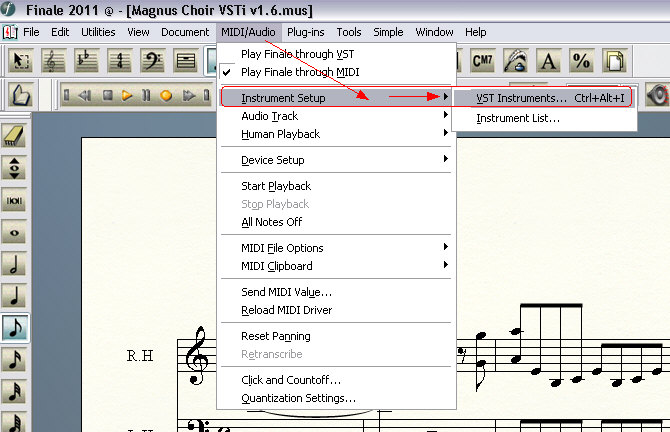Activate the Clef tool bass clef icon
This screenshot has height=432, width=670.
point(153,61)
